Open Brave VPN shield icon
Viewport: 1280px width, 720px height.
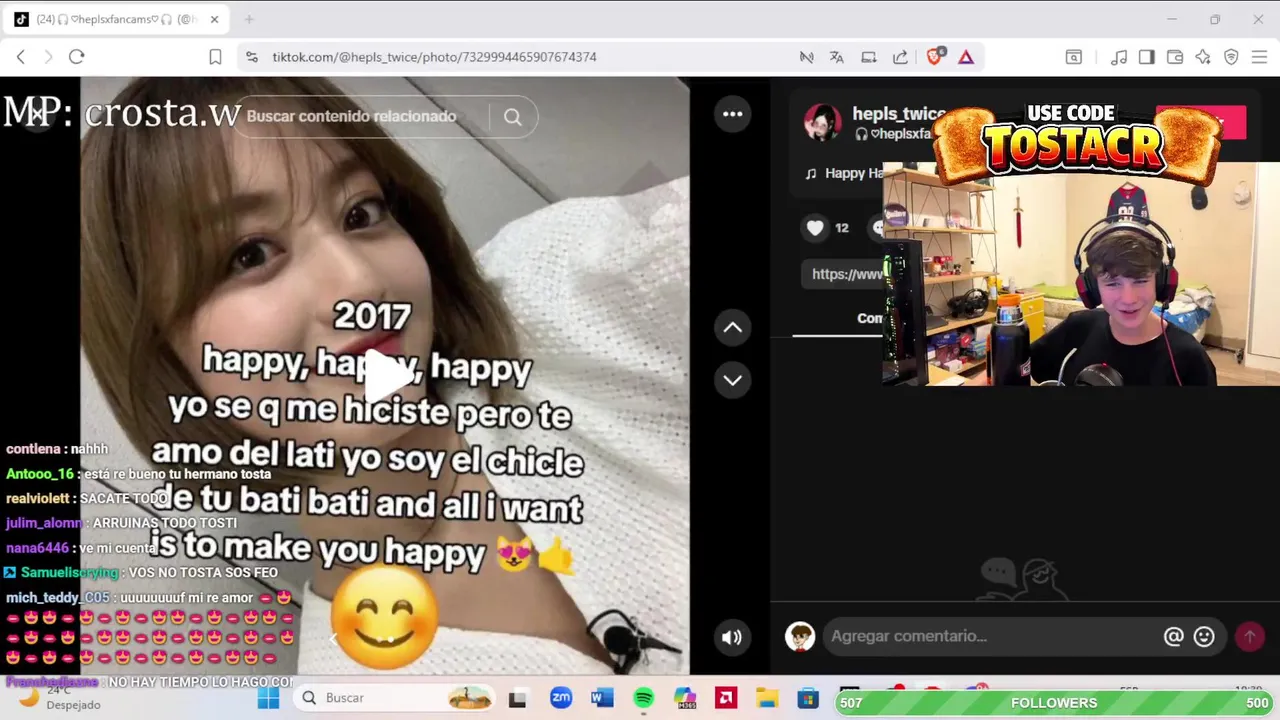1231,57
